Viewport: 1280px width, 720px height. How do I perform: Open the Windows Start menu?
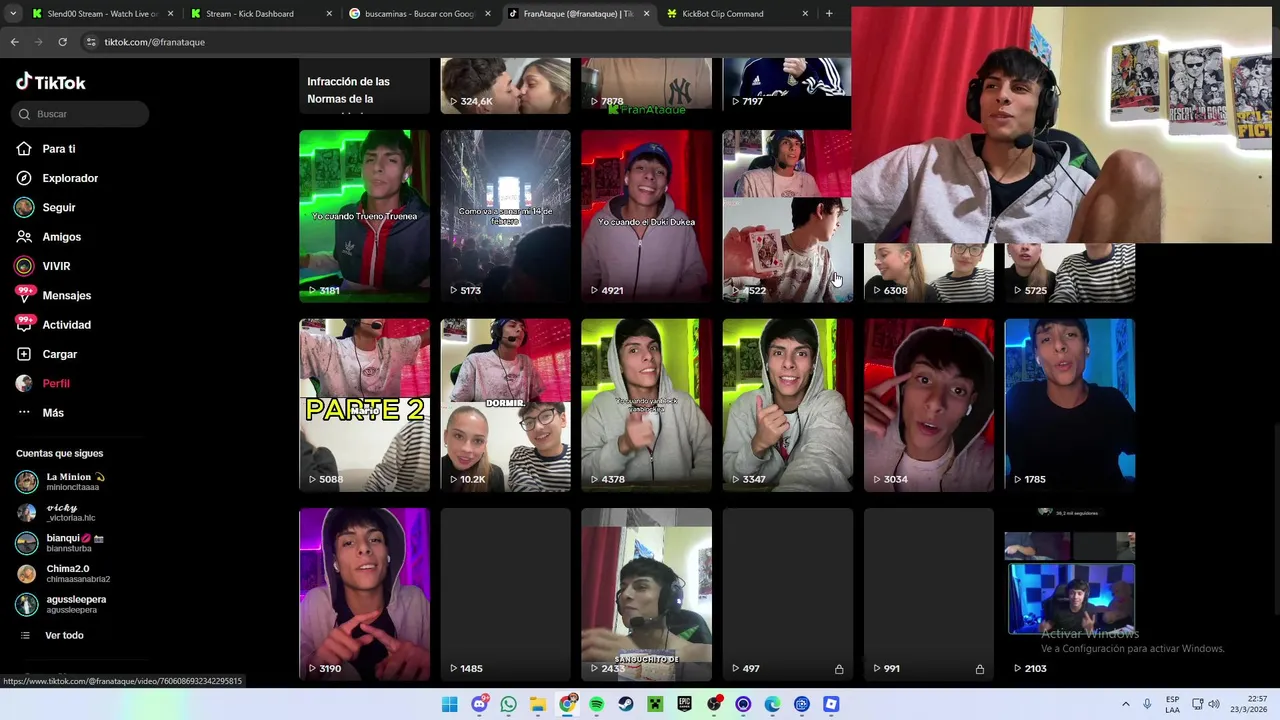450,704
